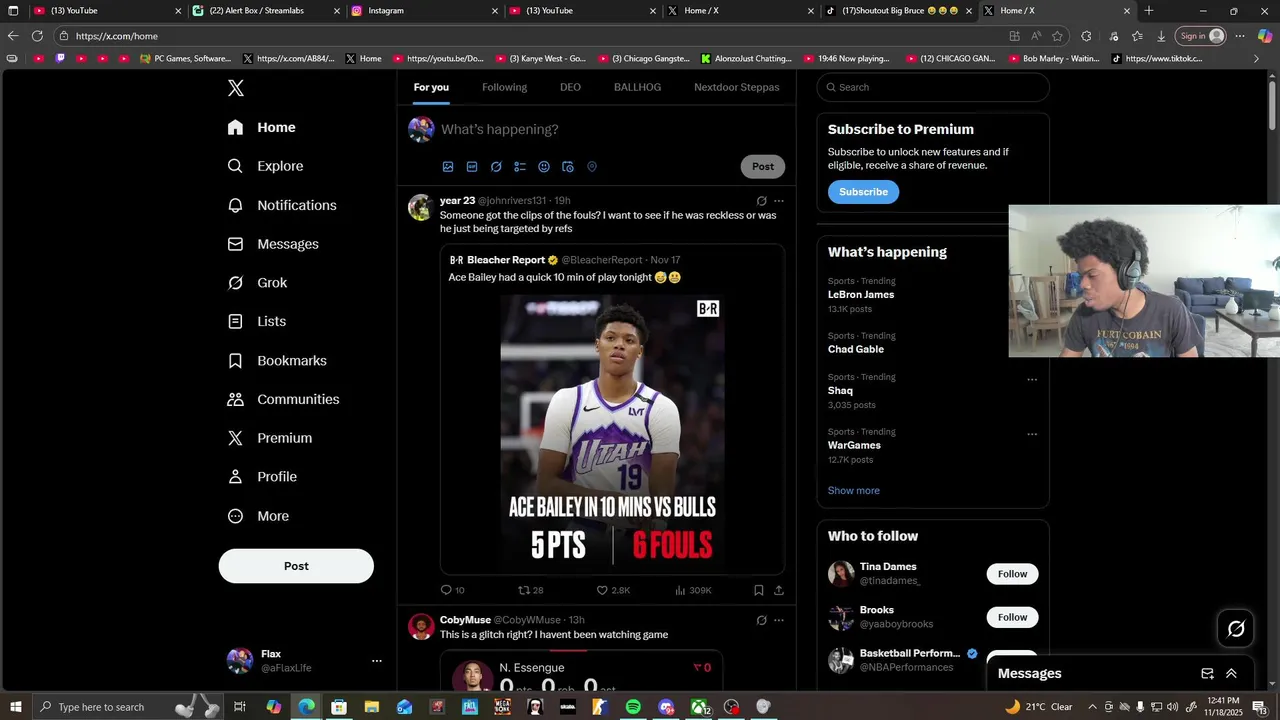The height and width of the screenshot is (720, 1280).
Task: Open Lists from the sidebar
Action: pyautogui.click(x=256, y=322)
